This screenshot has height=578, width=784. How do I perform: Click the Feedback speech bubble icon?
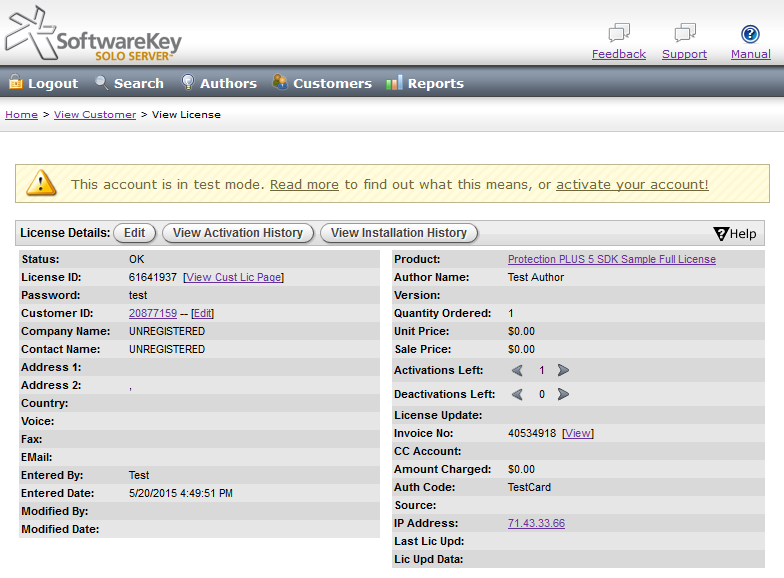[619, 33]
